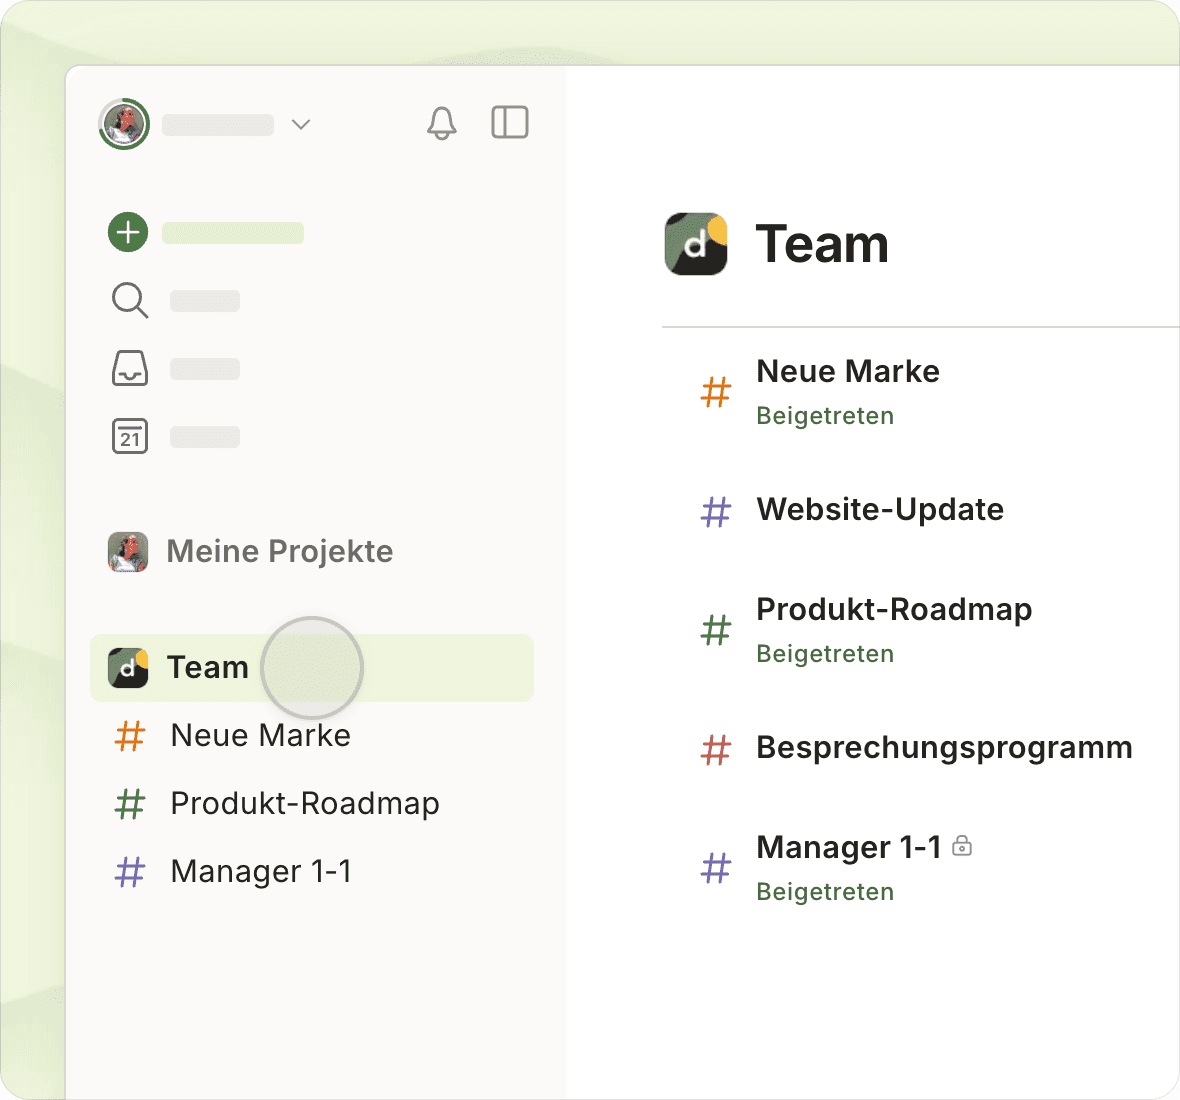This screenshot has height=1100, width=1180.
Task: Click the user profile avatar at top
Action: 124,124
